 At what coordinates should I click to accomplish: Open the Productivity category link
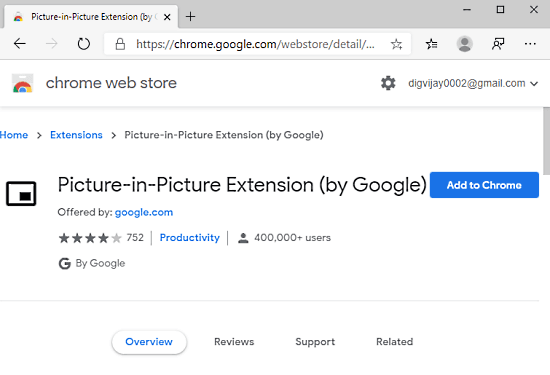(x=189, y=238)
